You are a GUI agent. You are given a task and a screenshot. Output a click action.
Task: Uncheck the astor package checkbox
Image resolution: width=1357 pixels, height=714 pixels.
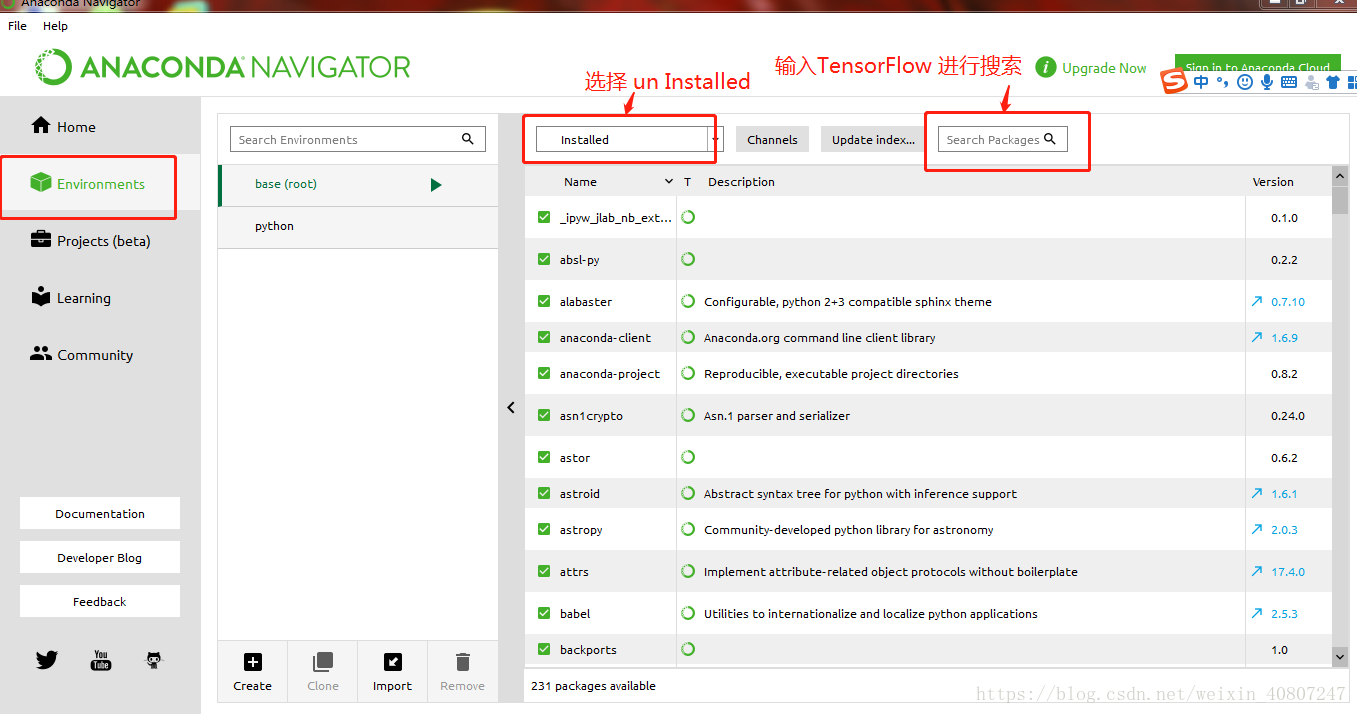[x=544, y=457]
